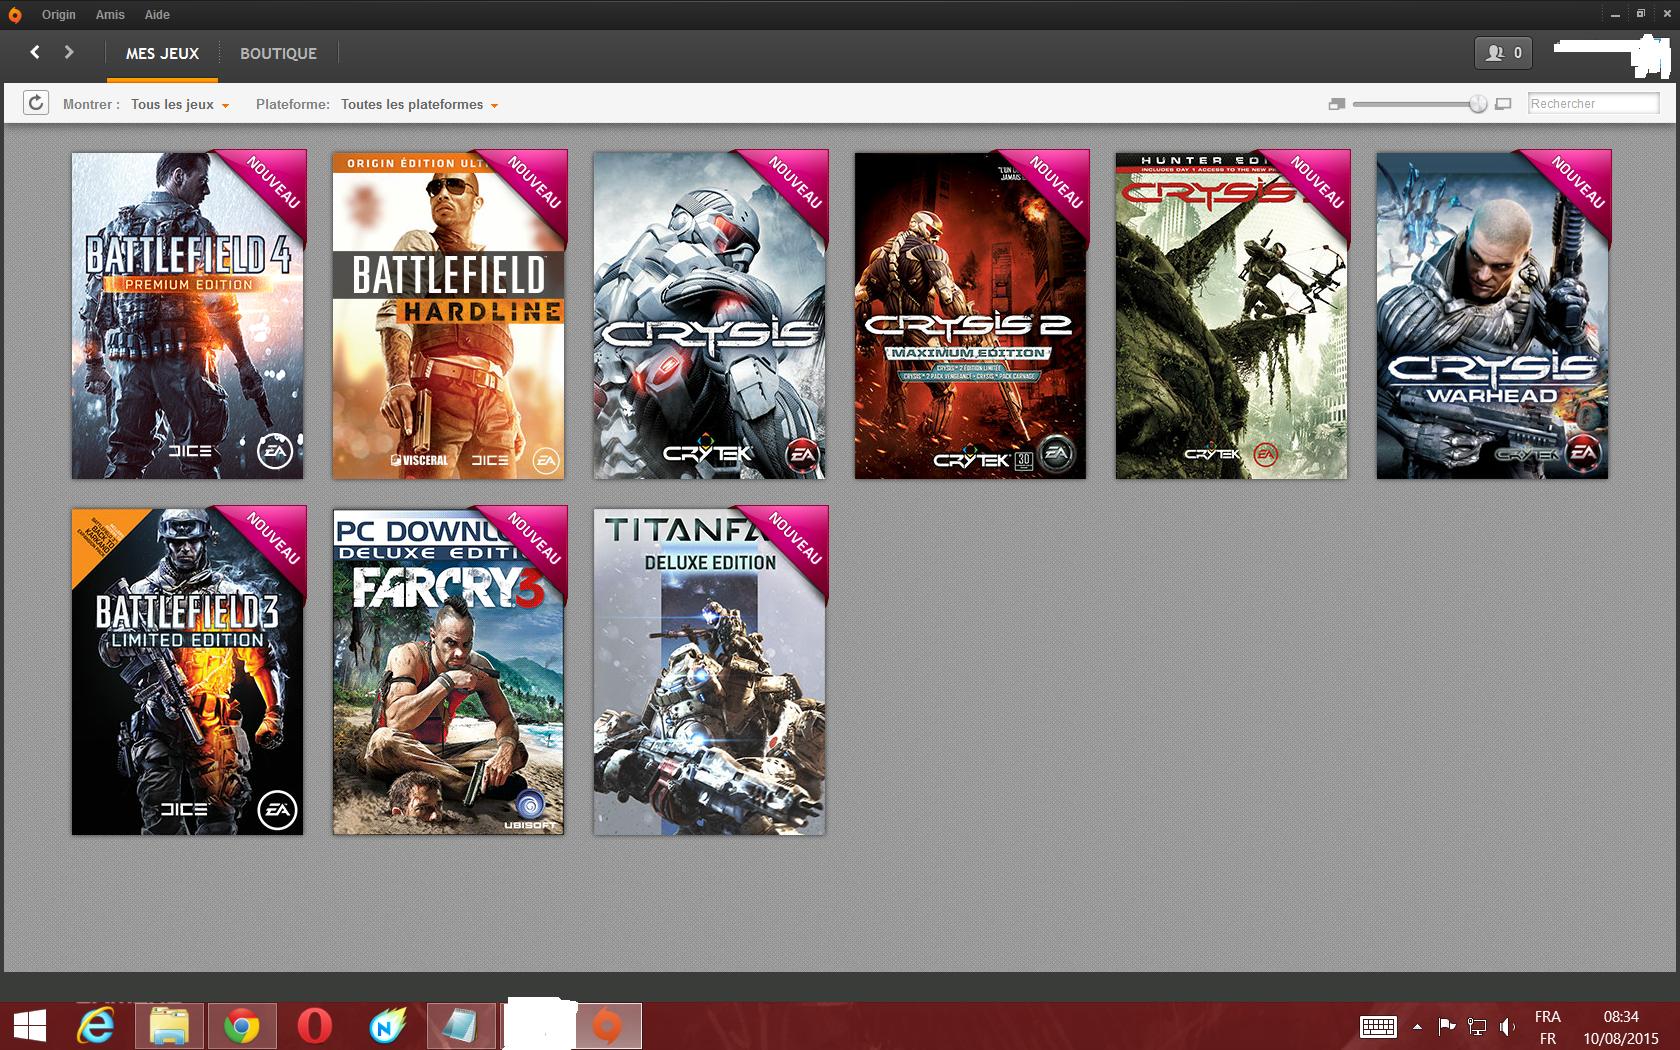The image size is (1680, 1050).
Task: Click the Origin logo icon in title bar
Action: click(14, 15)
